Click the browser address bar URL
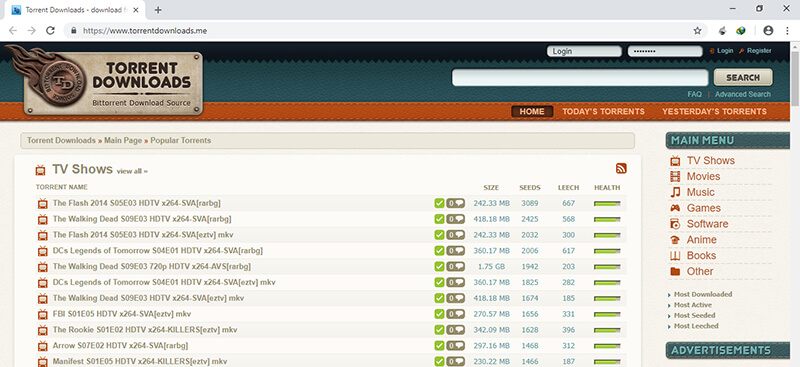The height and width of the screenshot is (367, 800). click(x=145, y=31)
